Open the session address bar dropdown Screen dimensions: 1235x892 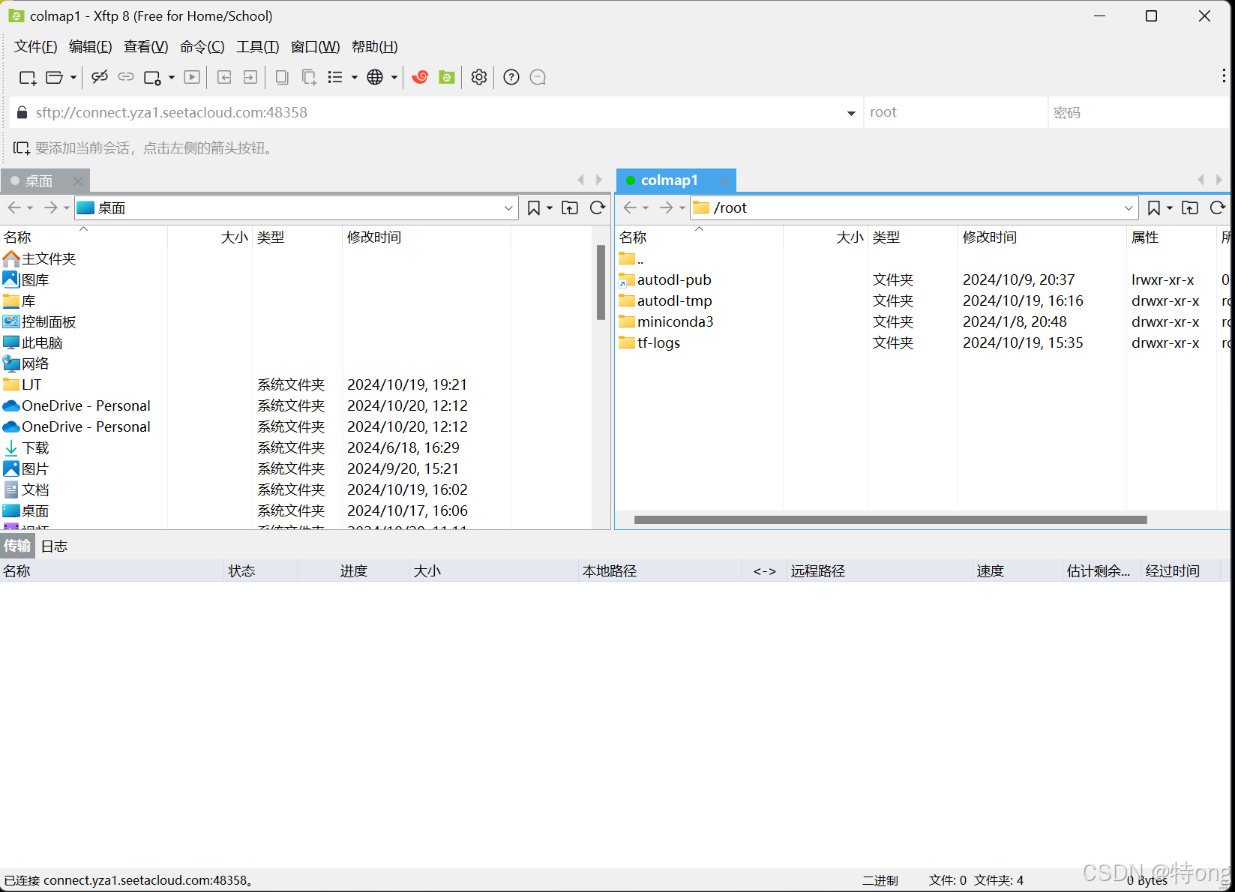click(x=851, y=112)
